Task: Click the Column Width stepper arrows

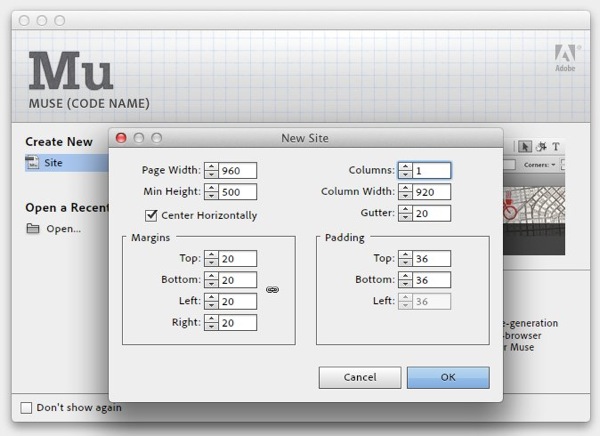Action: pos(405,192)
